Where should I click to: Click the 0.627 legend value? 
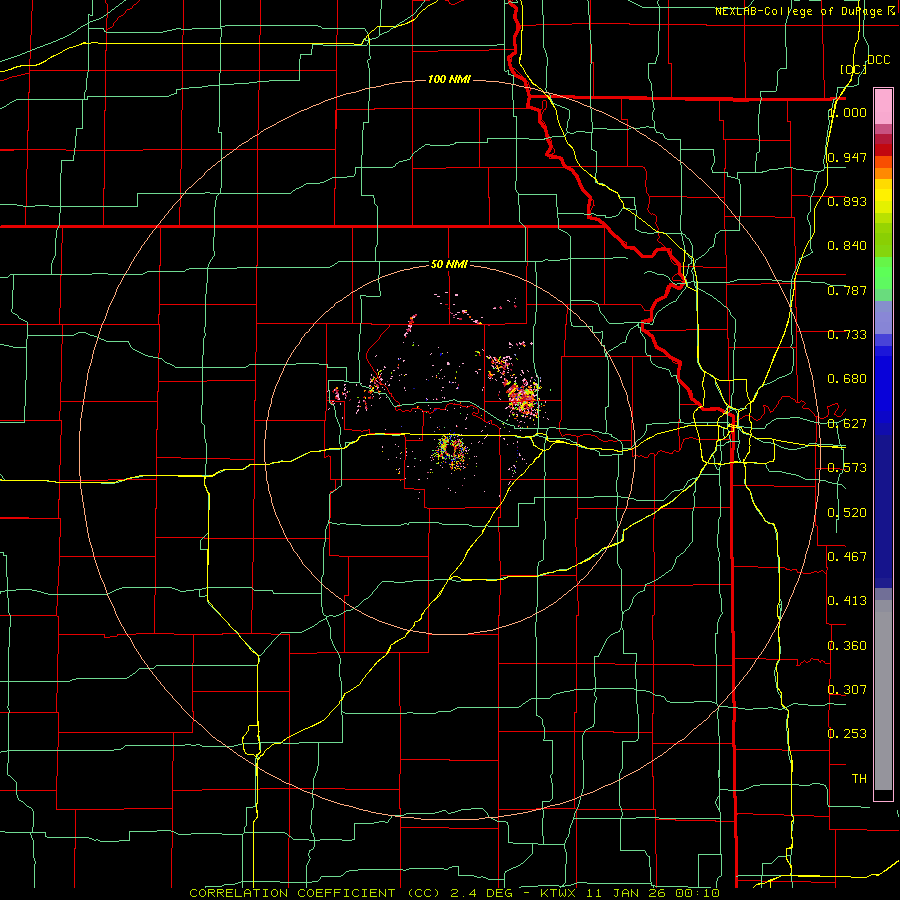click(847, 424)
